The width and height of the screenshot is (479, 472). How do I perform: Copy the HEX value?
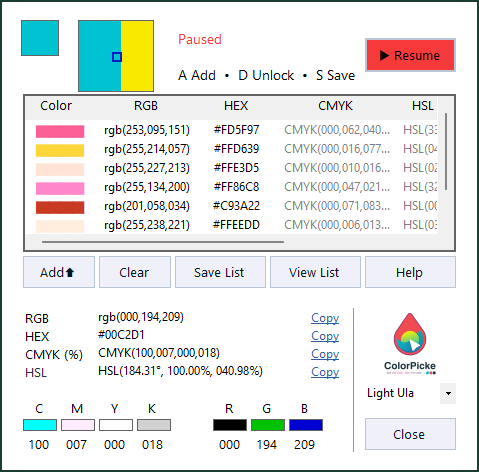(x=325, y=336)
